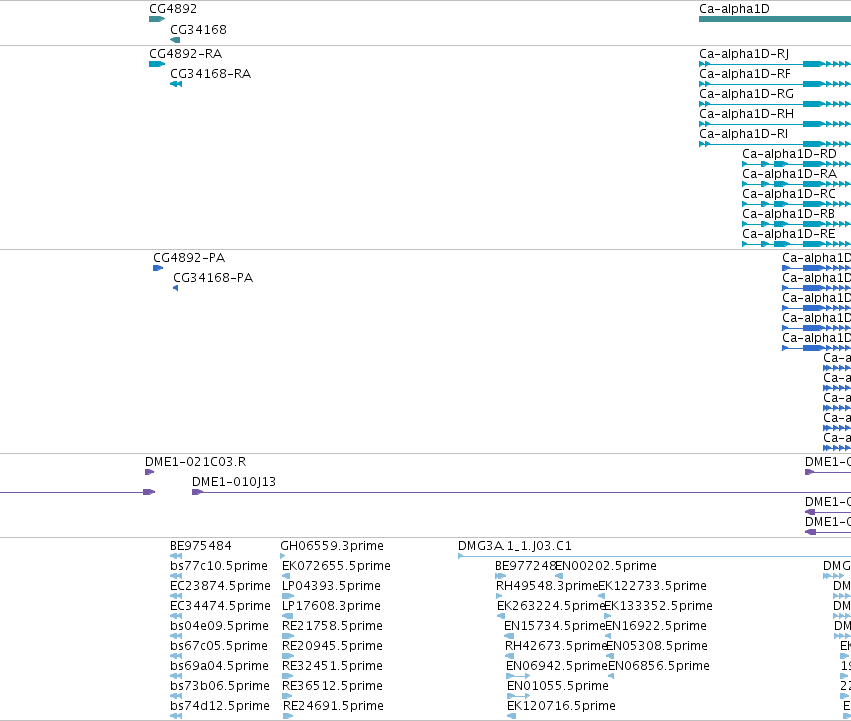Screen dimensions: 851x721
Task: Click transcript label Ca-alpha1D-RB
Action: pyautogui.click(x=788, y=214)
